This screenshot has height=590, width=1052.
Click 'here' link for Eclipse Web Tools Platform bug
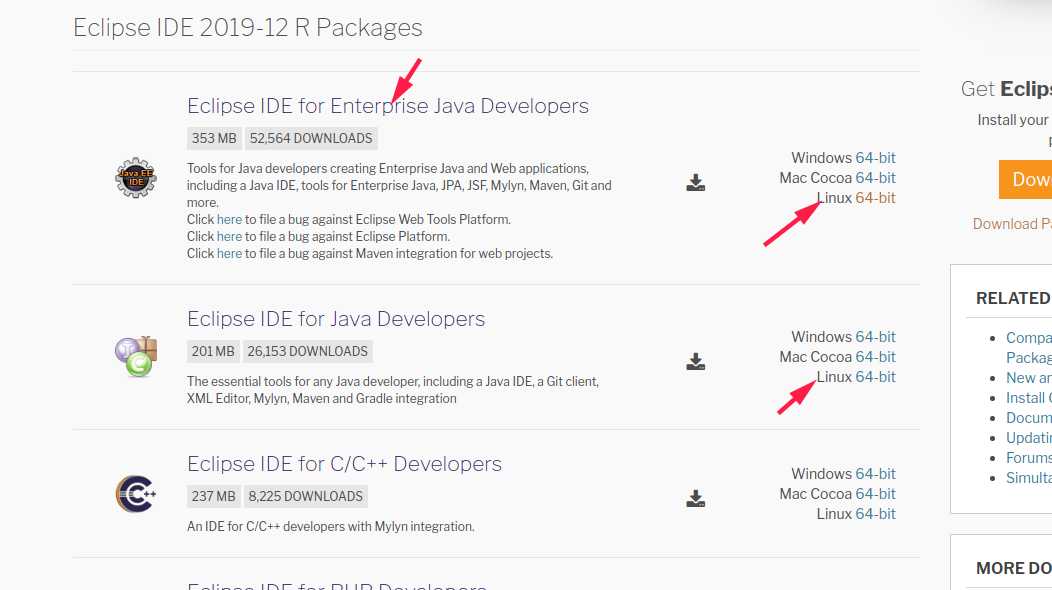click(229, 219)
